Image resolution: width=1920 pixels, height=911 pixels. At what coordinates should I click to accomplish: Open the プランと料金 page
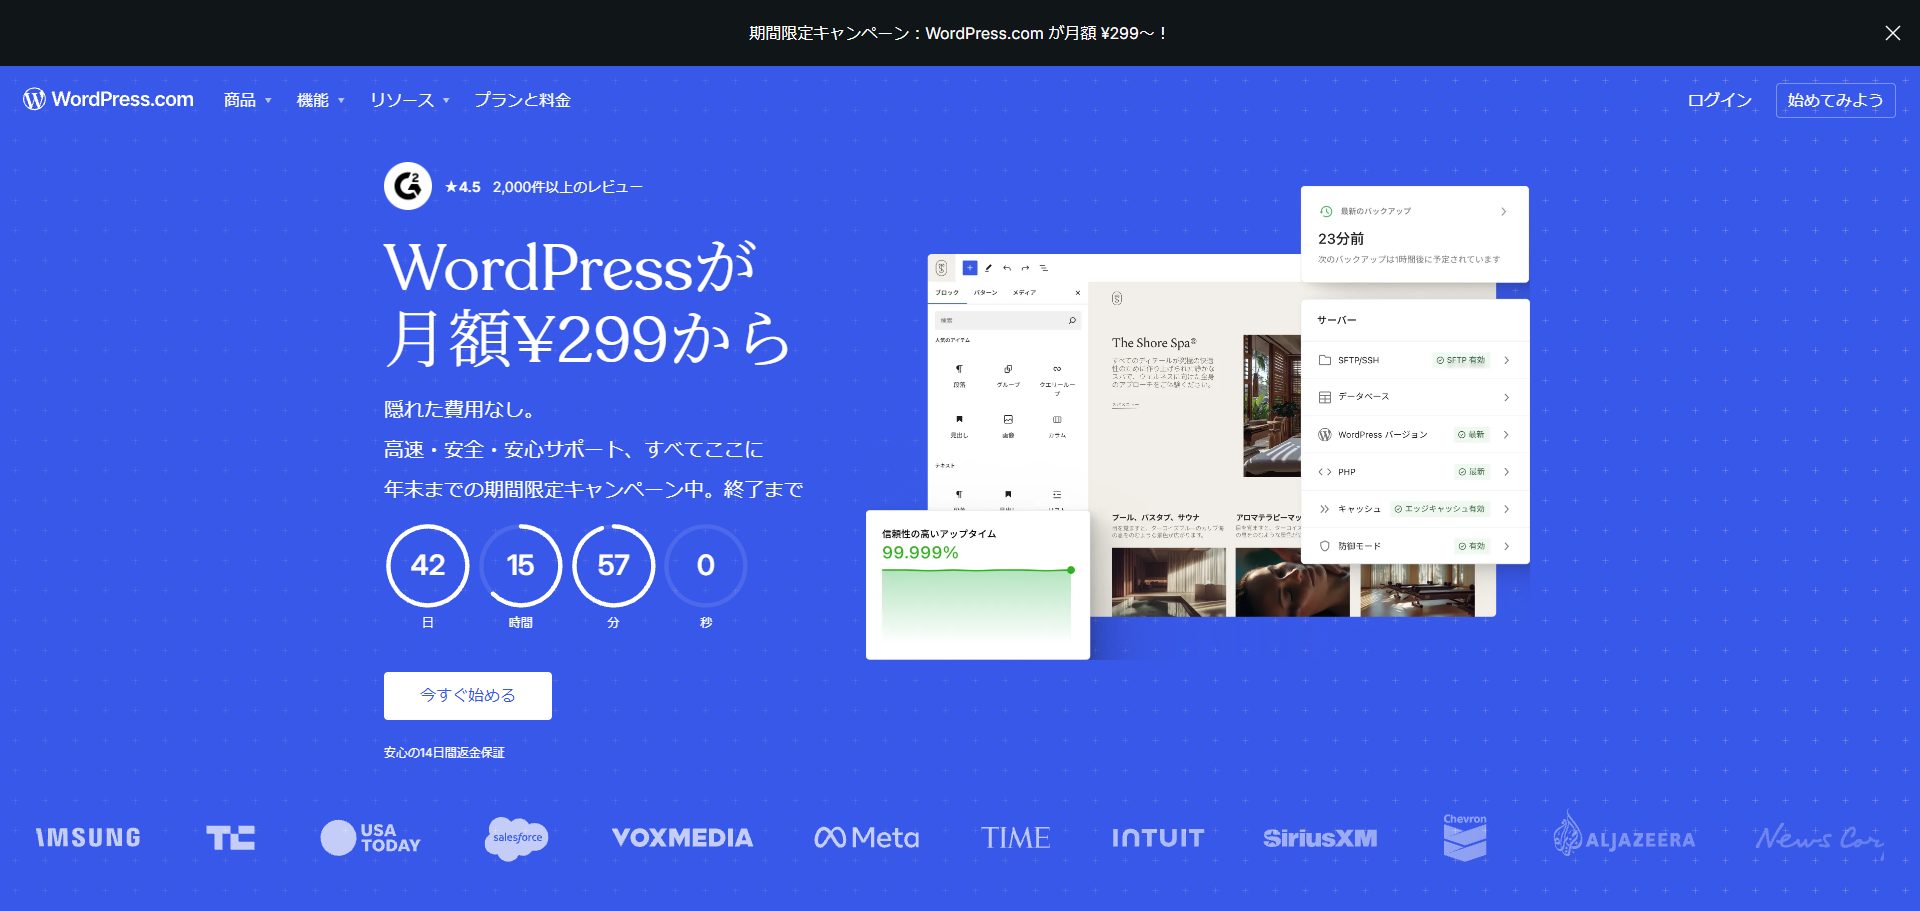(x=522, y=101)
